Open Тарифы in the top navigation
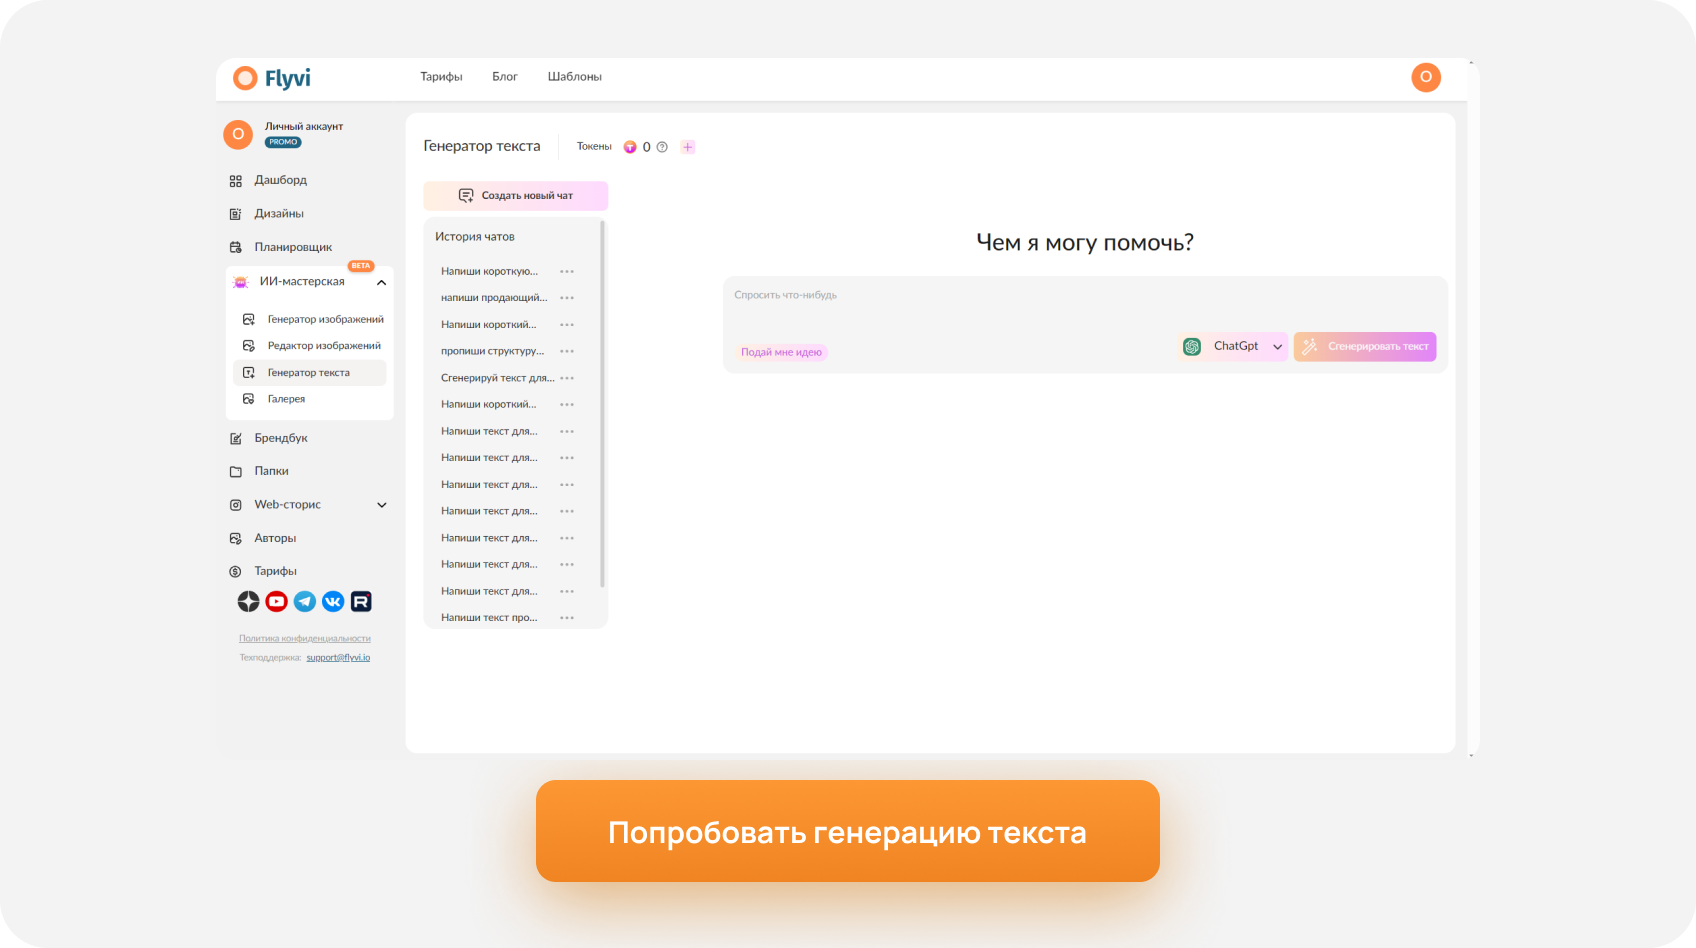The height and width of the screenshot is (948, 1696). point(441,77)
